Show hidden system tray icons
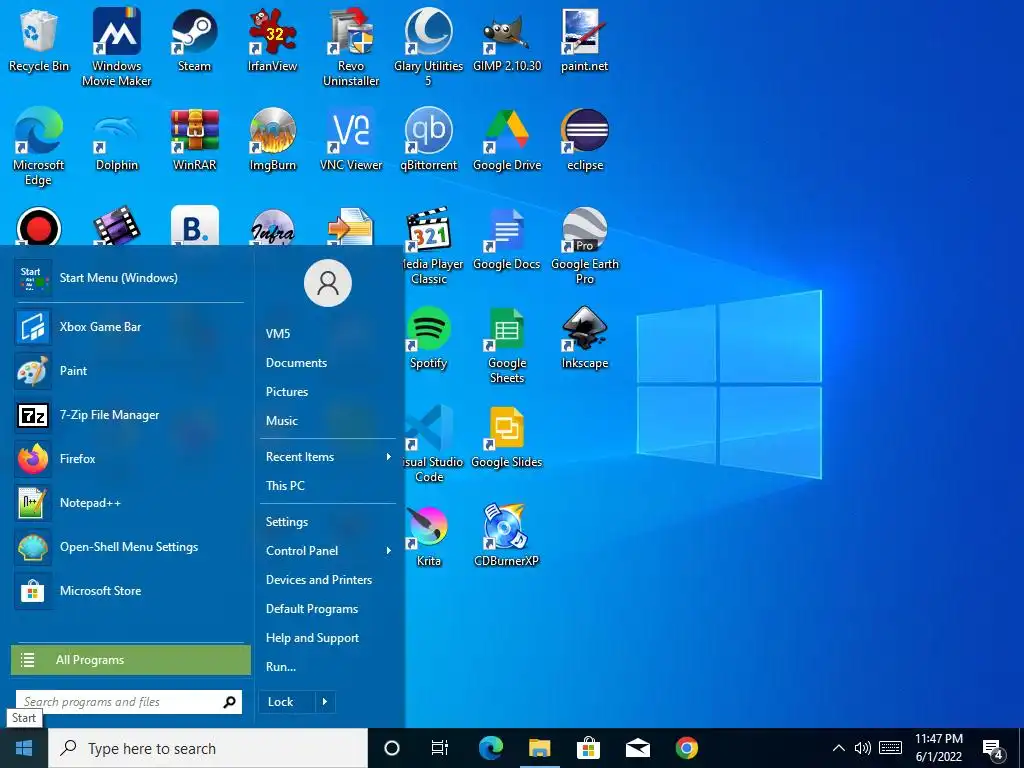Image resolution: width=1024 pixels, height=768 pixels. pos(839,748)
